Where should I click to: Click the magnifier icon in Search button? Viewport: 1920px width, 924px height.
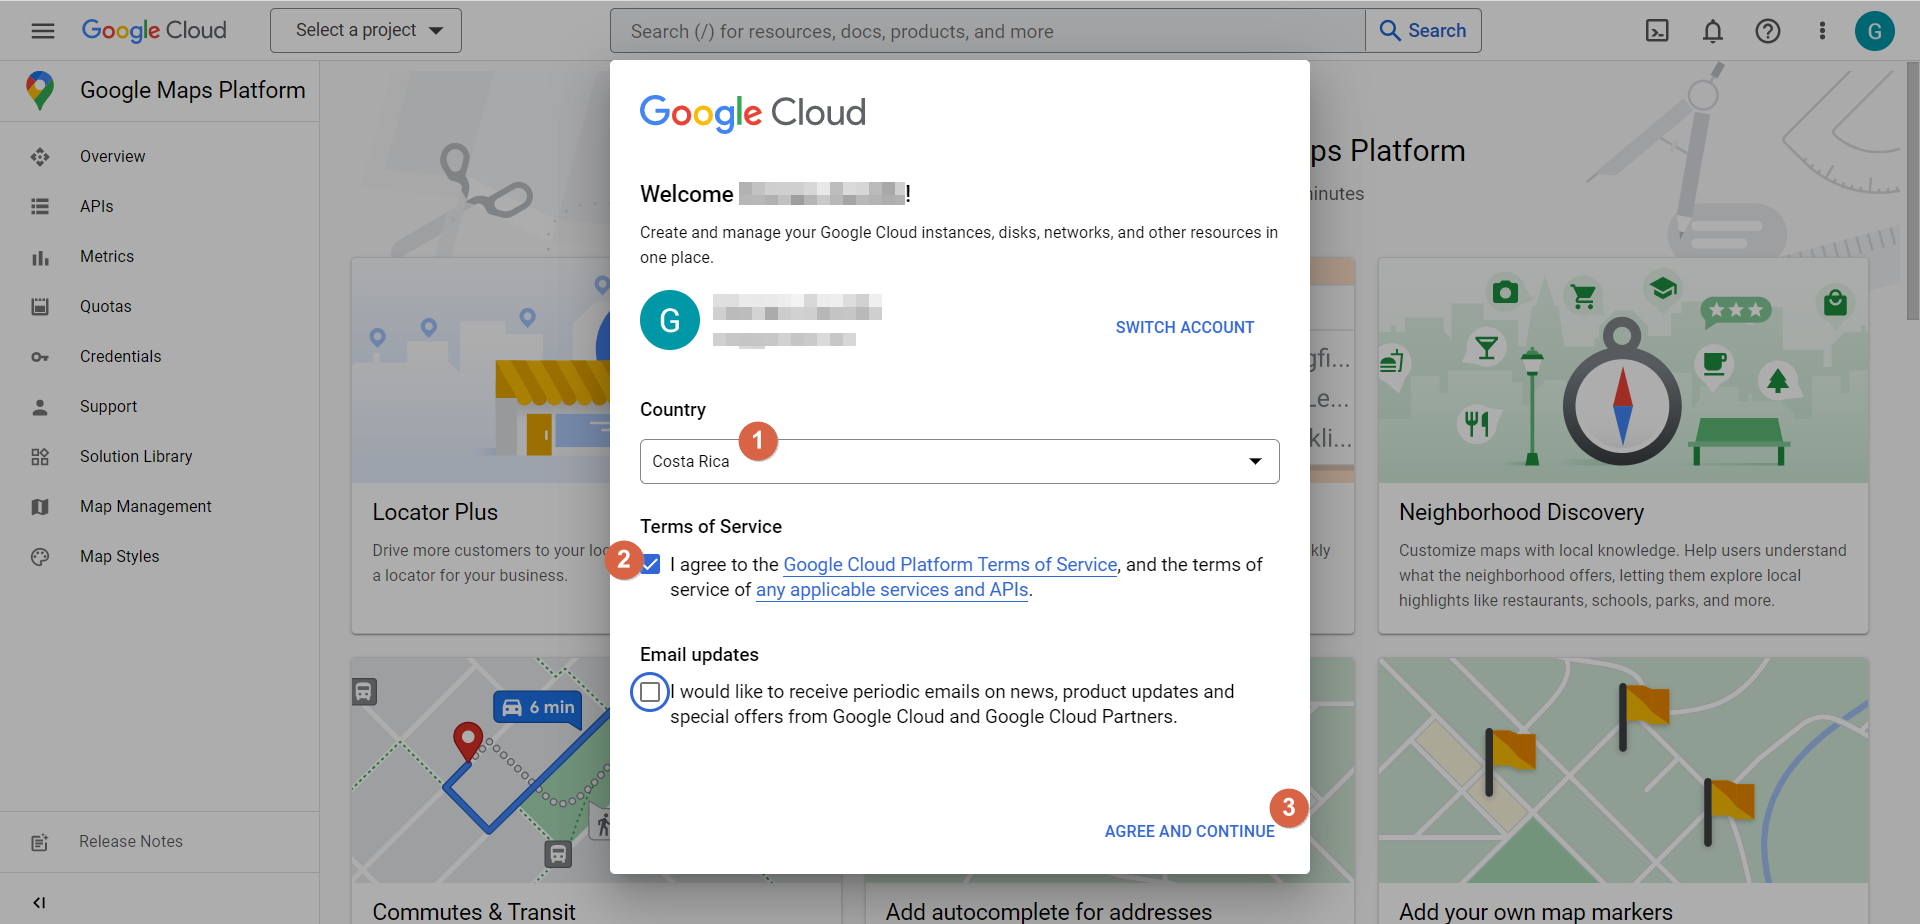tap(1390, 31)
